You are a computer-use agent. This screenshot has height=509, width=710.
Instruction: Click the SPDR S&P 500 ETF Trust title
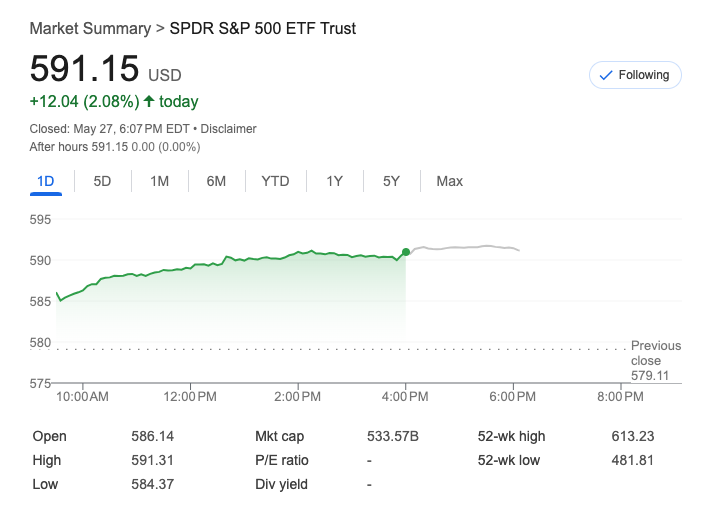coord(262,28)
